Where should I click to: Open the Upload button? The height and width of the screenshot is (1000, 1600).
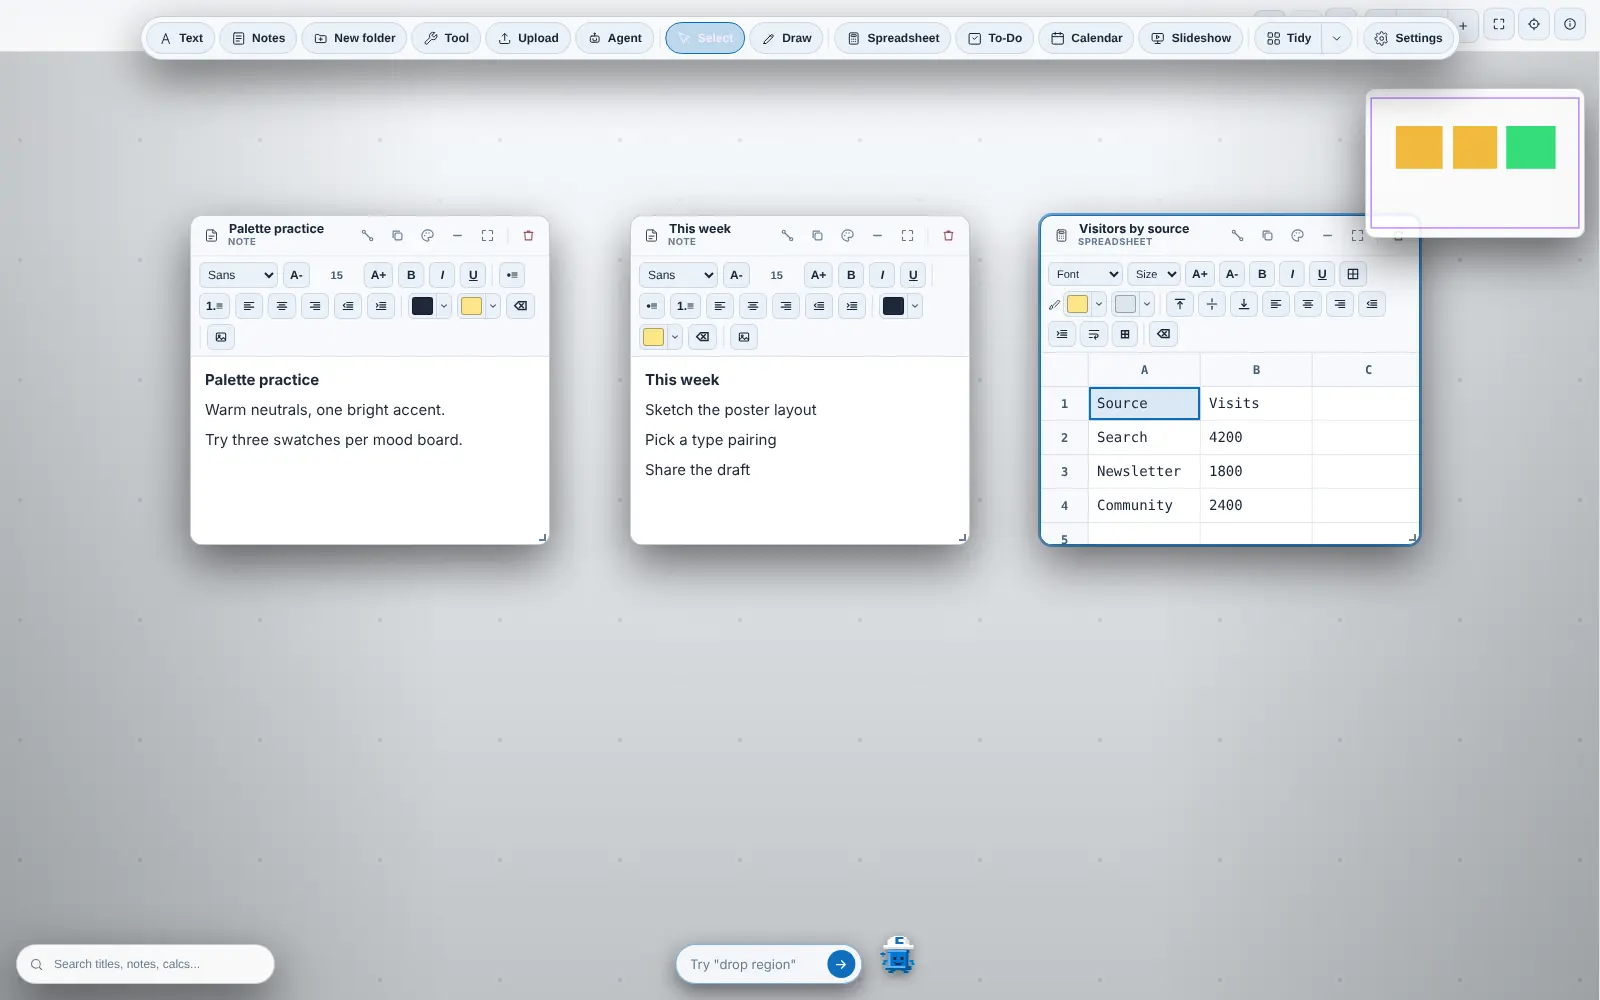528,38
